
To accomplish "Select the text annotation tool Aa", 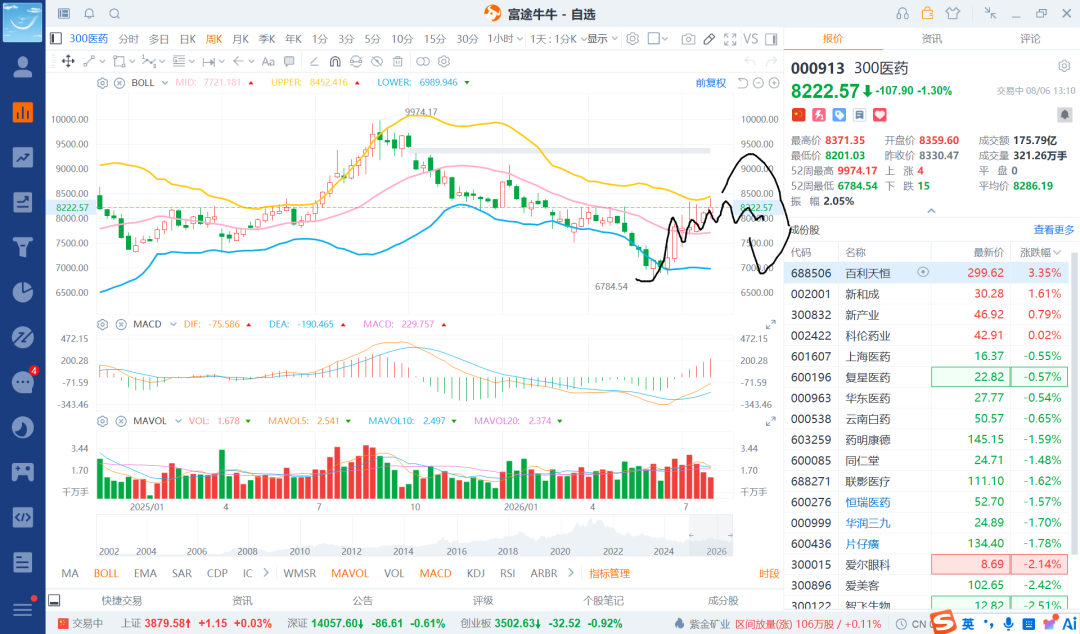I will [268, 61].
